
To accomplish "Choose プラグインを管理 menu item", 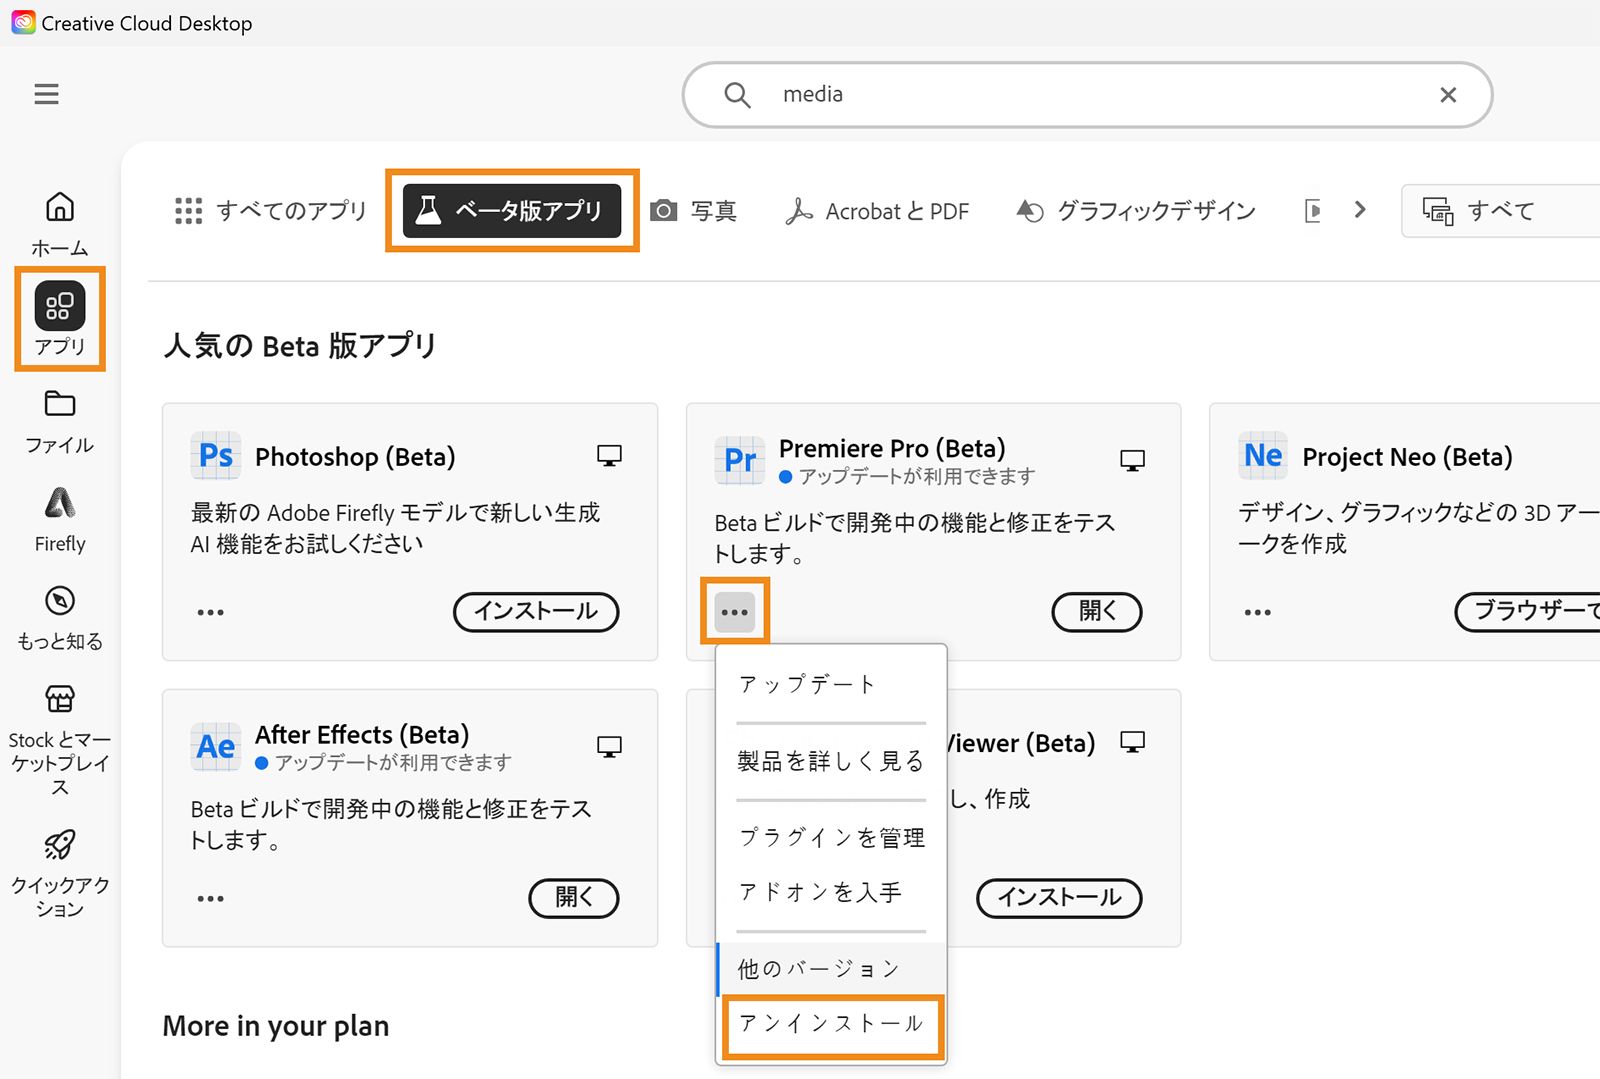I will pos(832,838).
